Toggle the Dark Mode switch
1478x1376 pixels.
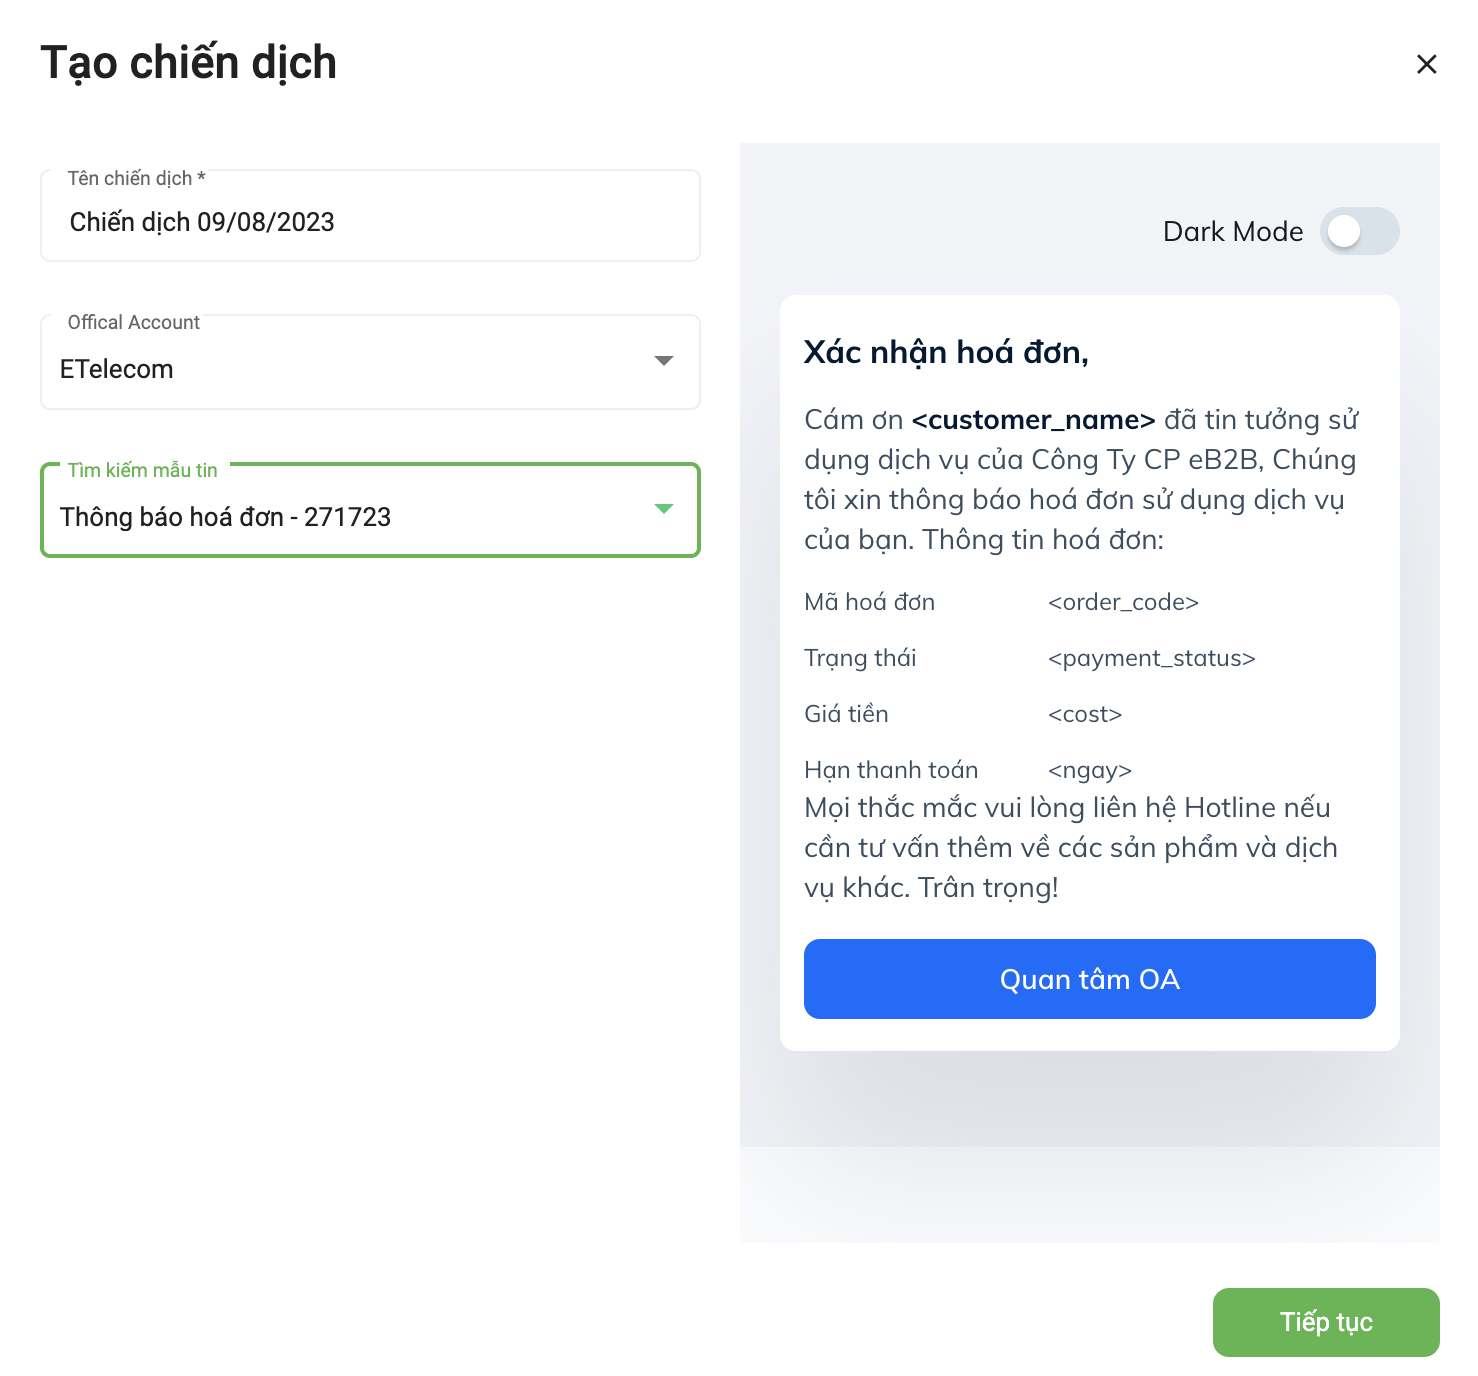pyautogui.click(x=1359, y=231)
